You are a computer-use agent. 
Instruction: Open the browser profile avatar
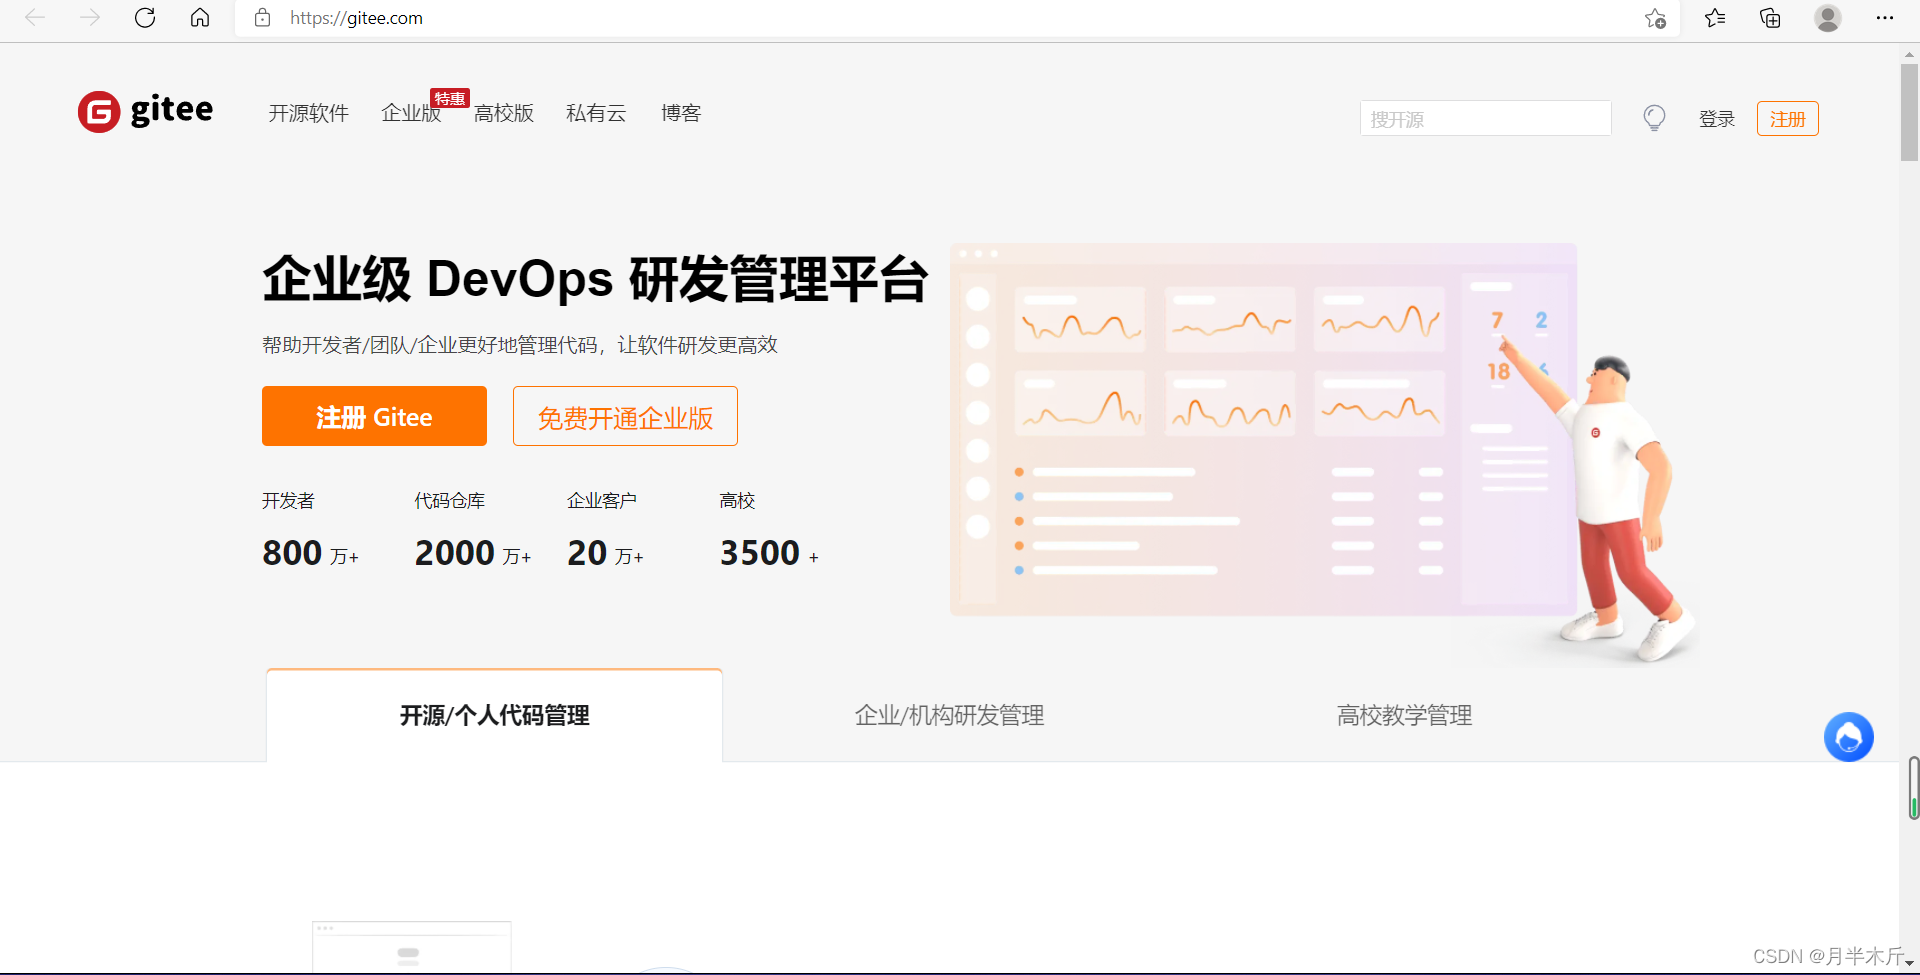1828,18
